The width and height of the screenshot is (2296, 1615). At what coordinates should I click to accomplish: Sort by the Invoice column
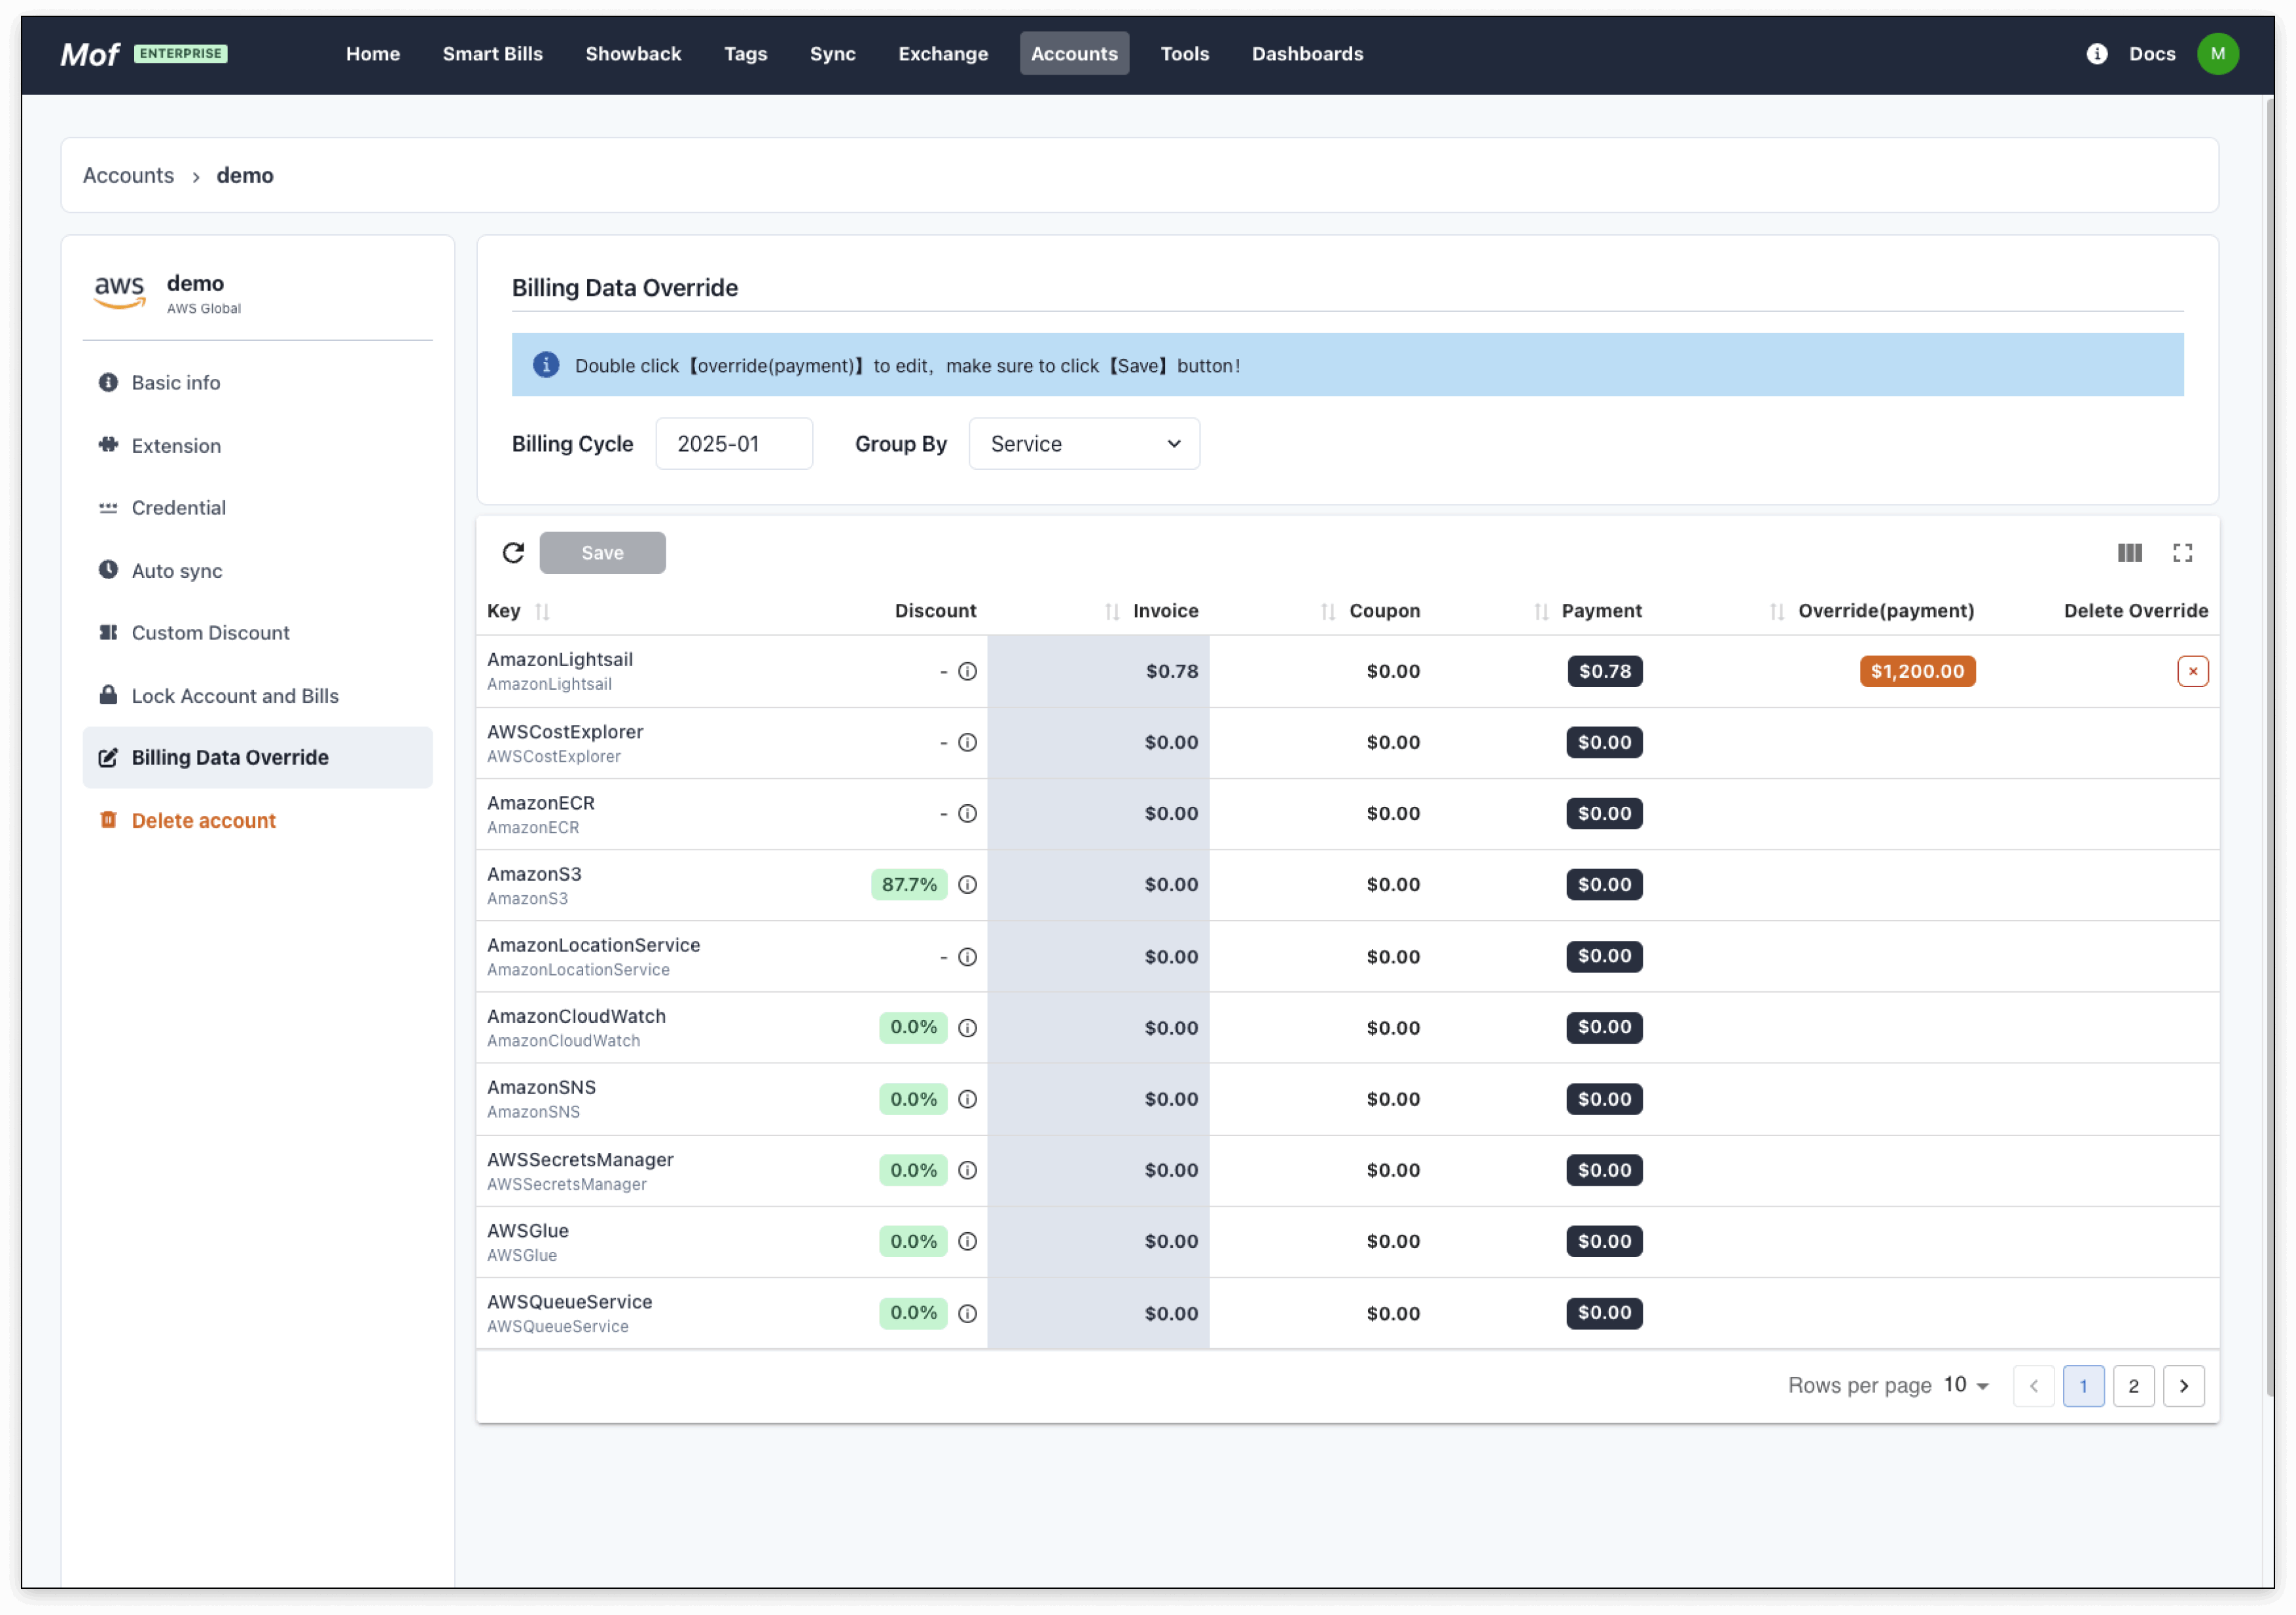[1111, 611]
